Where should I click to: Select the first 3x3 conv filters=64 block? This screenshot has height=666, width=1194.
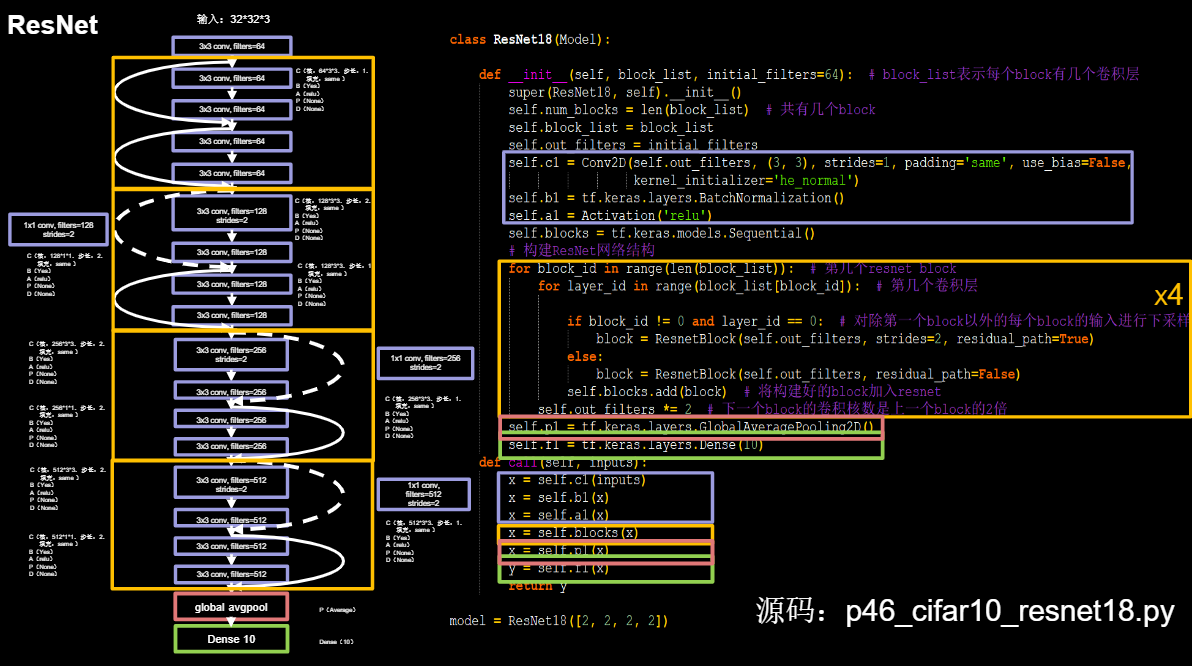(230, 75)
